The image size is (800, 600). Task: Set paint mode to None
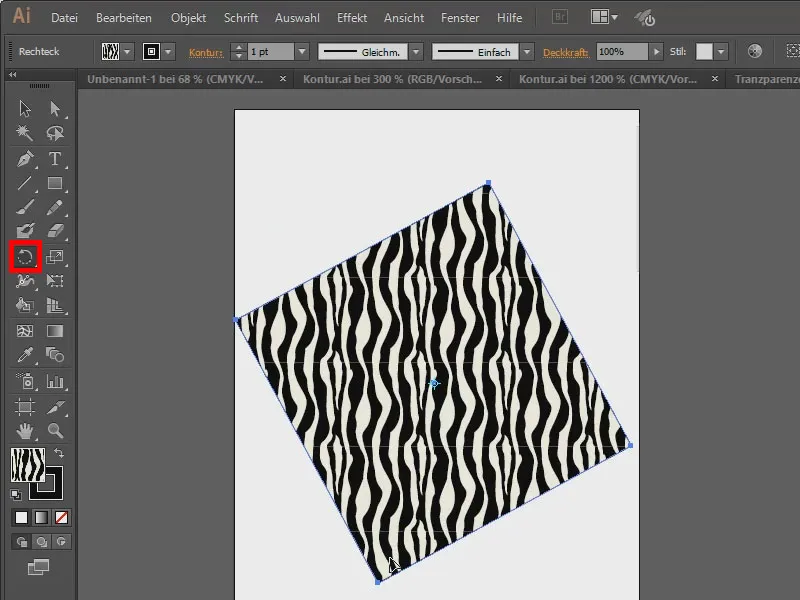pyautogui.click(x=61, y=517)
